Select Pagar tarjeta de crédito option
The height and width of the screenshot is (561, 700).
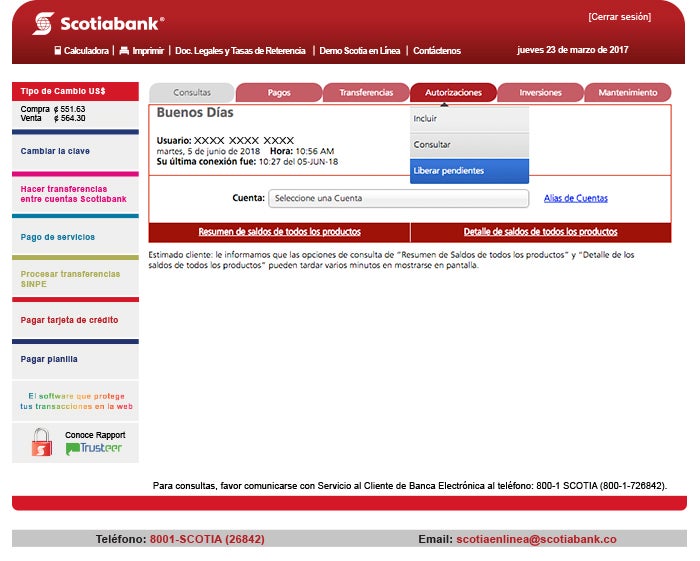point(69,320)
